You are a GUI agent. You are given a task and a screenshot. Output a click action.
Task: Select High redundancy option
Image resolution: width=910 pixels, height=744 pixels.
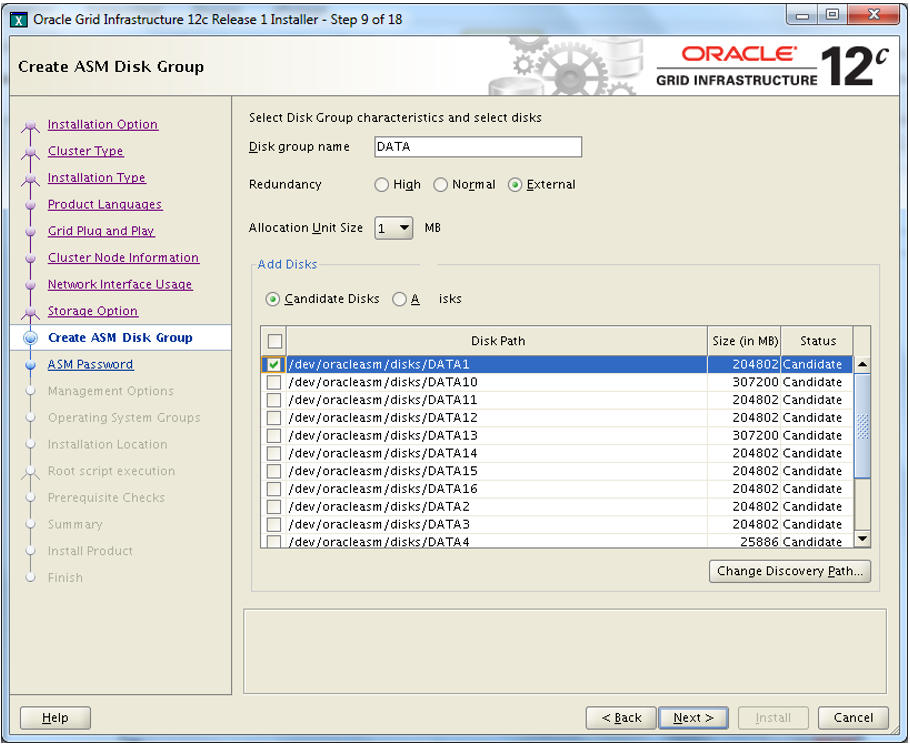[x=381, y=185]
